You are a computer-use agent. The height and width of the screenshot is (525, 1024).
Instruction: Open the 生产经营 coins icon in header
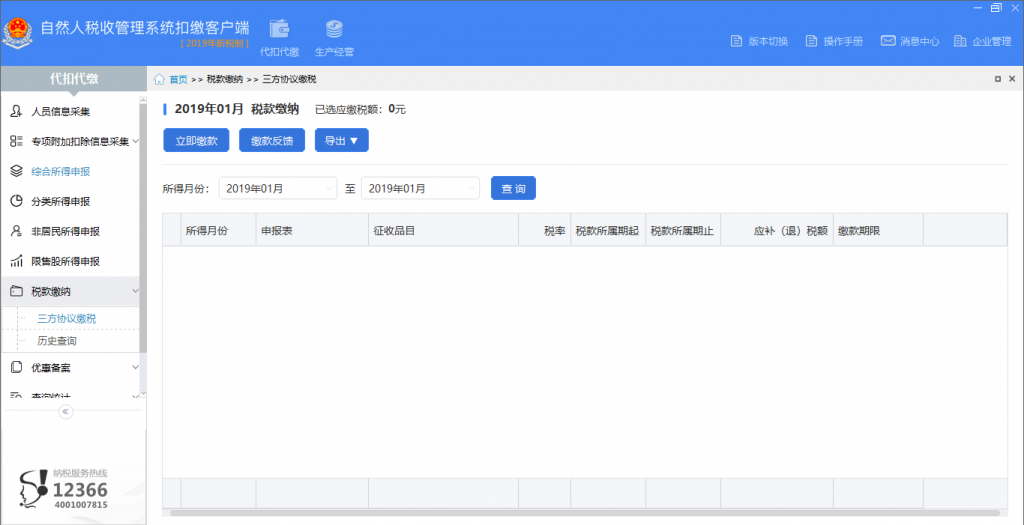[334, 29]
